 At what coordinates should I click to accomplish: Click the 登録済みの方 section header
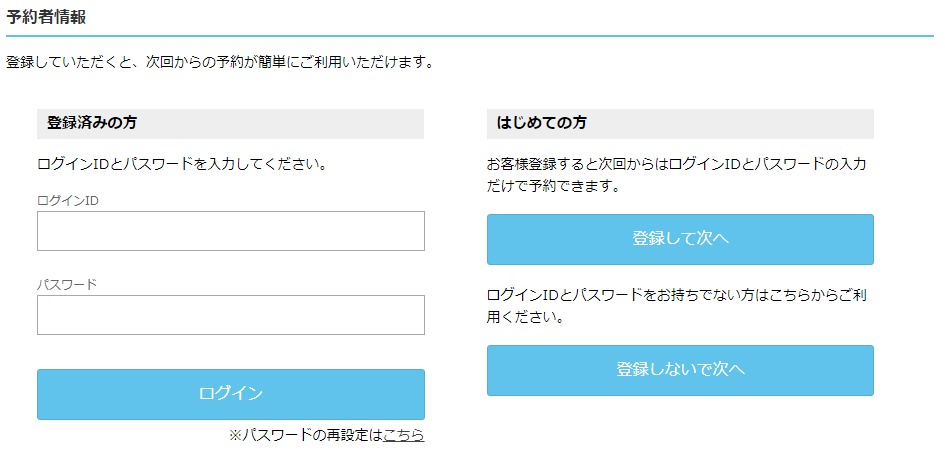[x=92, y=123]
